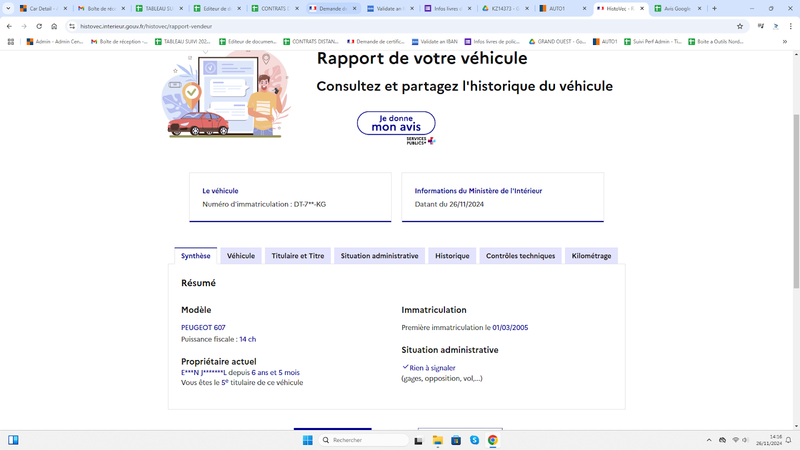
Task: Open the Contrôles techniques tab
Action: click(520, 256)
